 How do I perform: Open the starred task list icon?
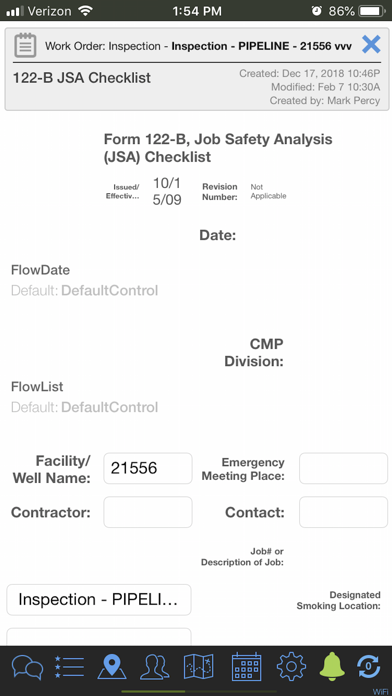[69, 667]
